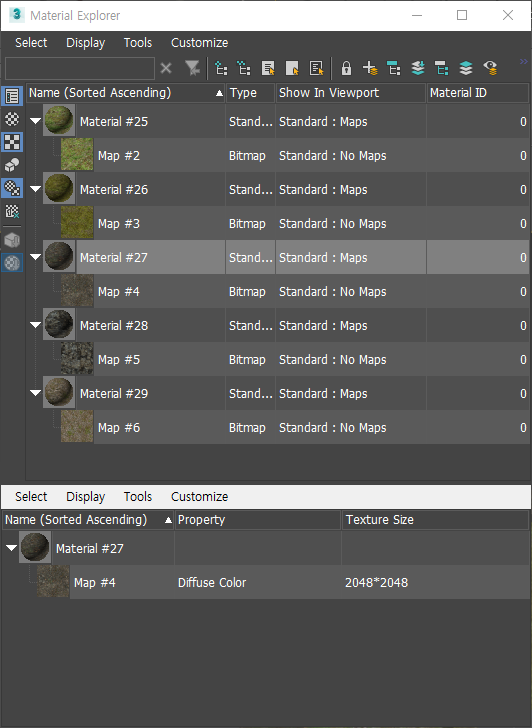Toggle Display Unused Map Channels icon
This screenshot has width=532, height=728.
coord(12,211)
